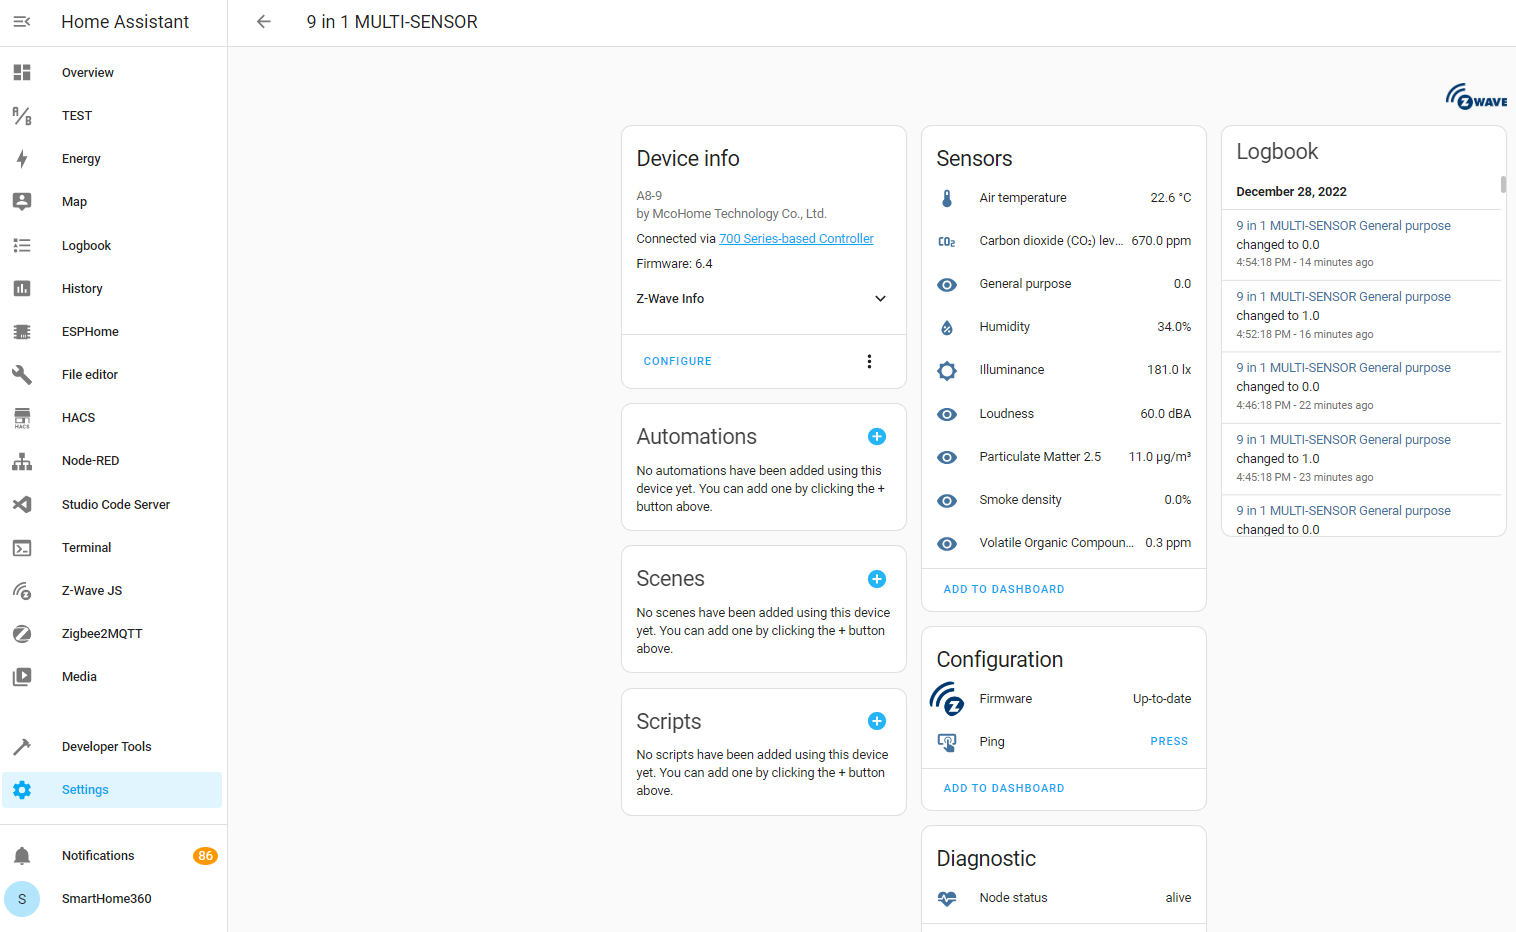Collapse the sidebar with the menu icon
Viewport: 1516px width, 932px height.
22,22
